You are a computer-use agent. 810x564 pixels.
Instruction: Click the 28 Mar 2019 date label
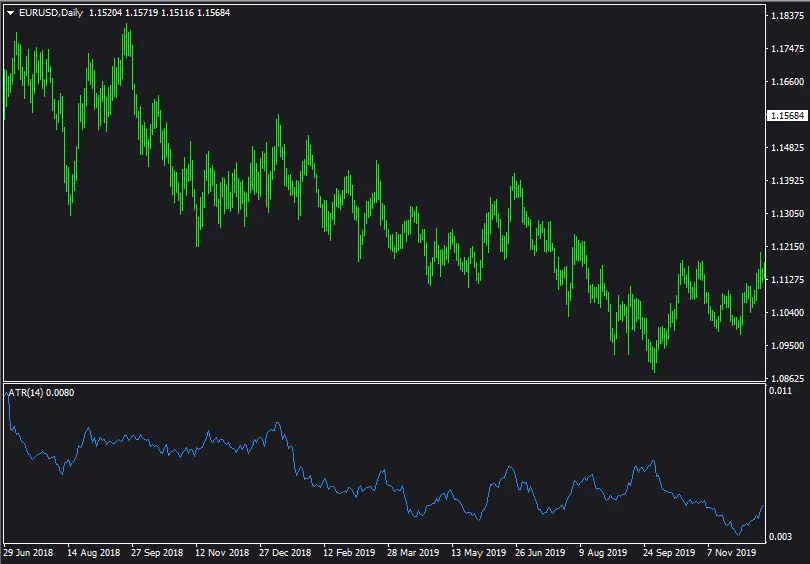click(x=413, y=553)
